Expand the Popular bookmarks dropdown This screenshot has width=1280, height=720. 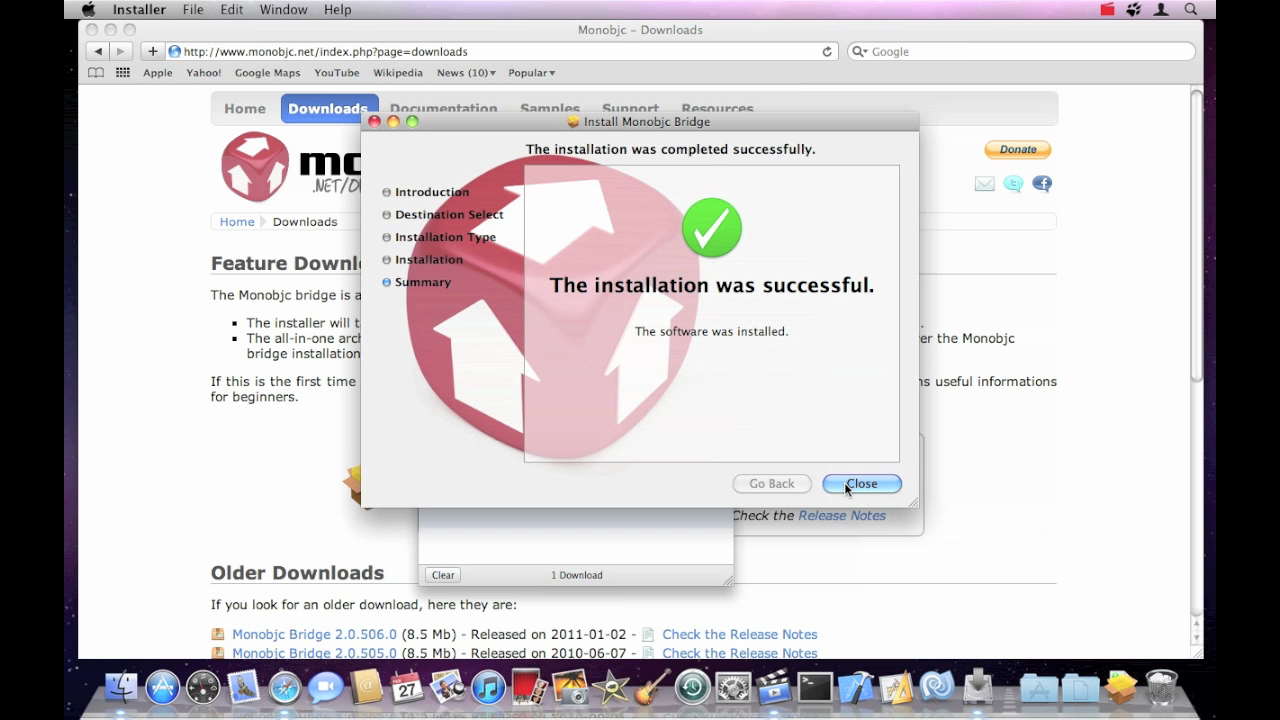531,73
